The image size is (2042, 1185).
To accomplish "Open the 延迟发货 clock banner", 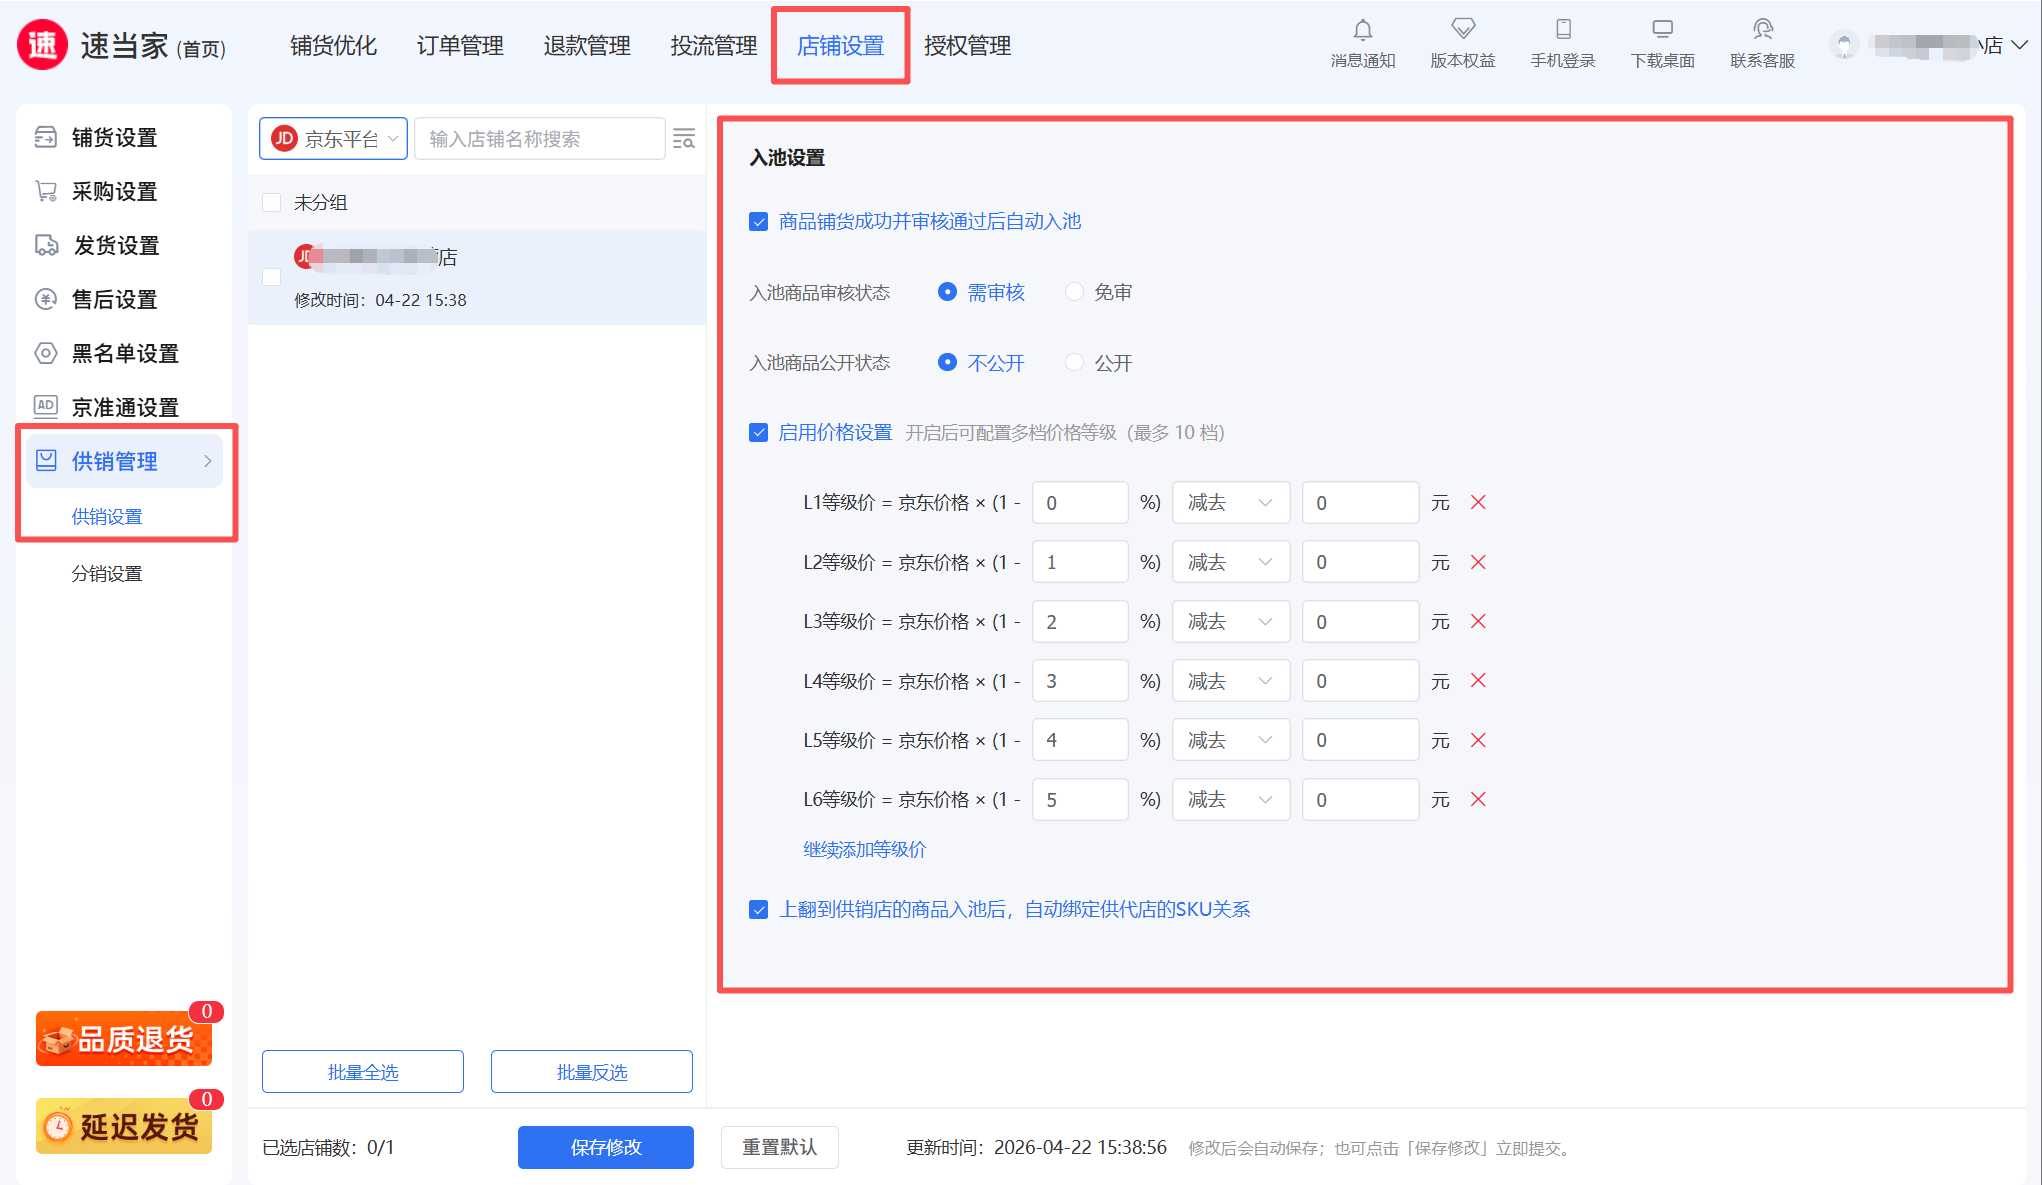I will click(124, 1126).
